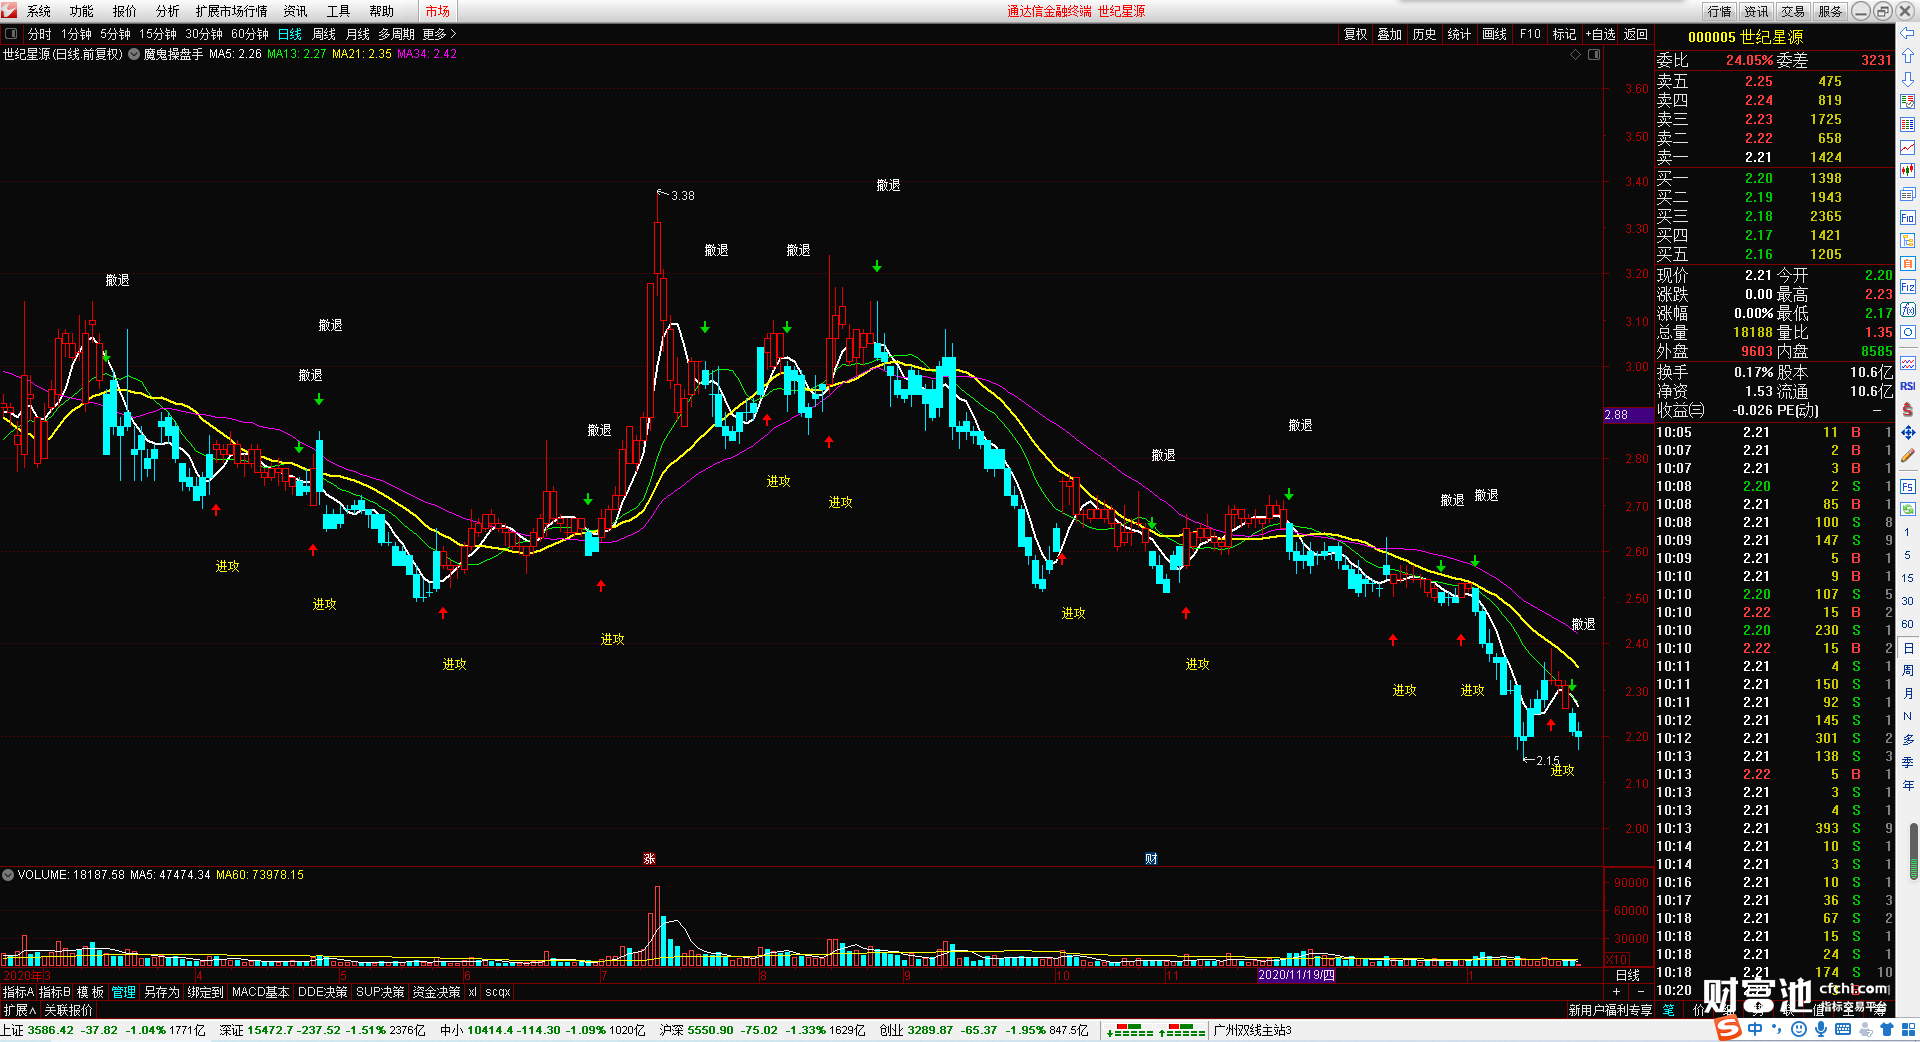1920x1042 pixels.
Task: Expand the 扩展 panel at bottom left
Action: (19, 1010)
